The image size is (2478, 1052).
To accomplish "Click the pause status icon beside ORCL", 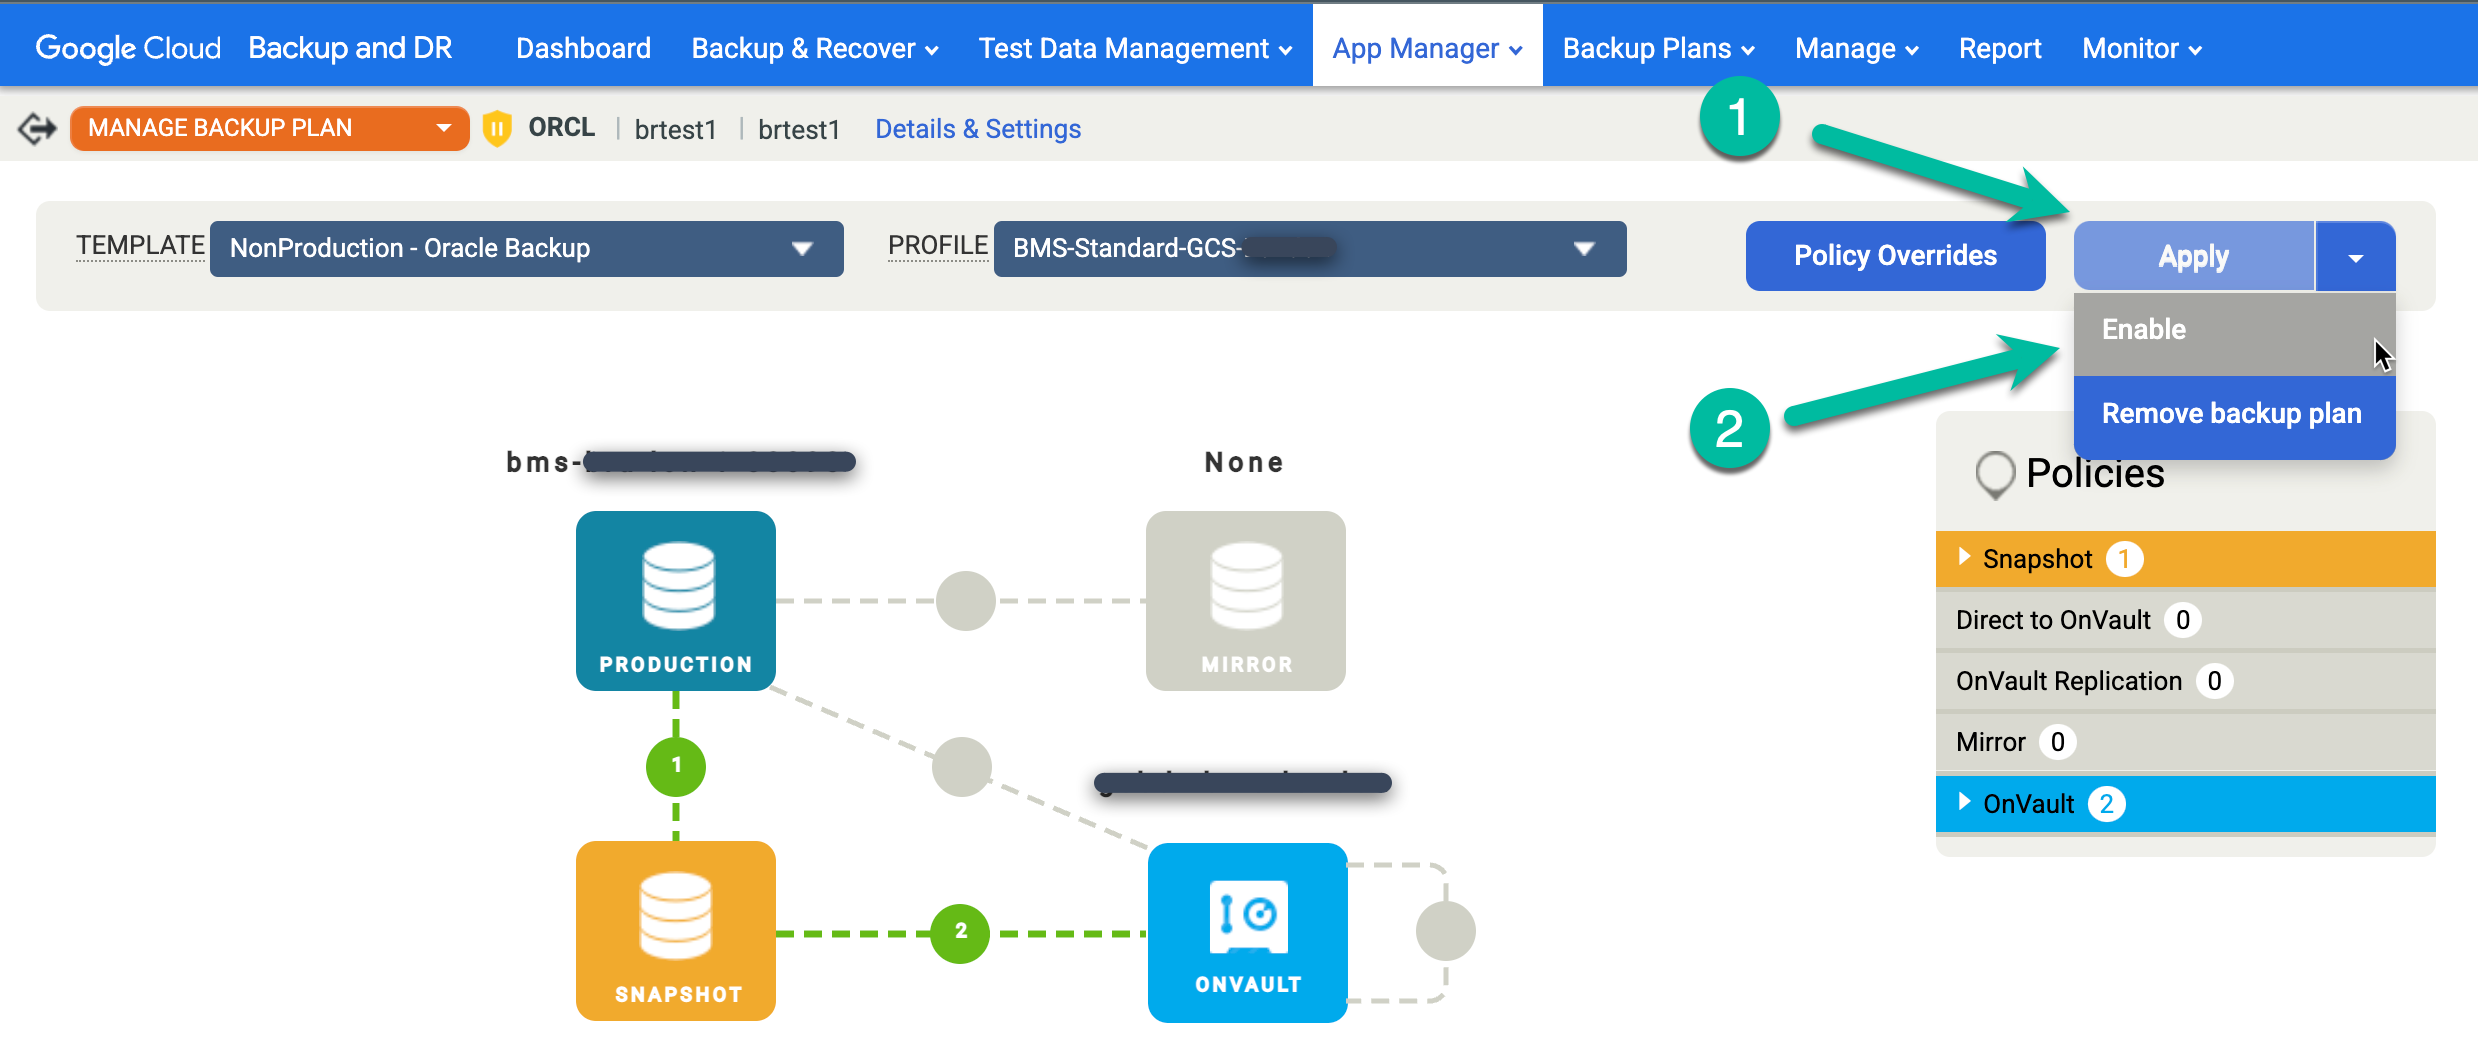I will 497,127.
